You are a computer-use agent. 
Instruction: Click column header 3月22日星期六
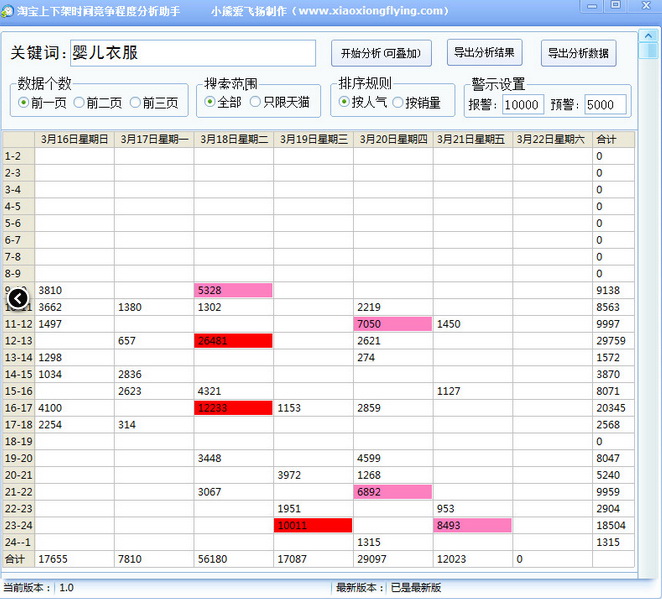[x=553, y=139]
